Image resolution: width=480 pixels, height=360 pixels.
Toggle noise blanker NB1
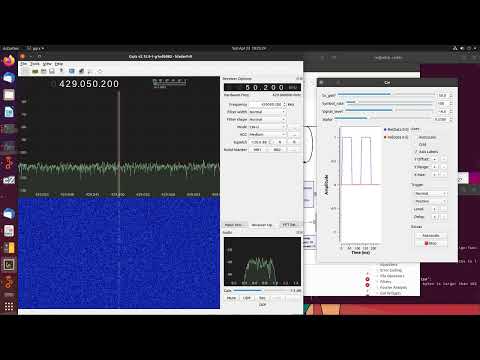coord(258,150)
